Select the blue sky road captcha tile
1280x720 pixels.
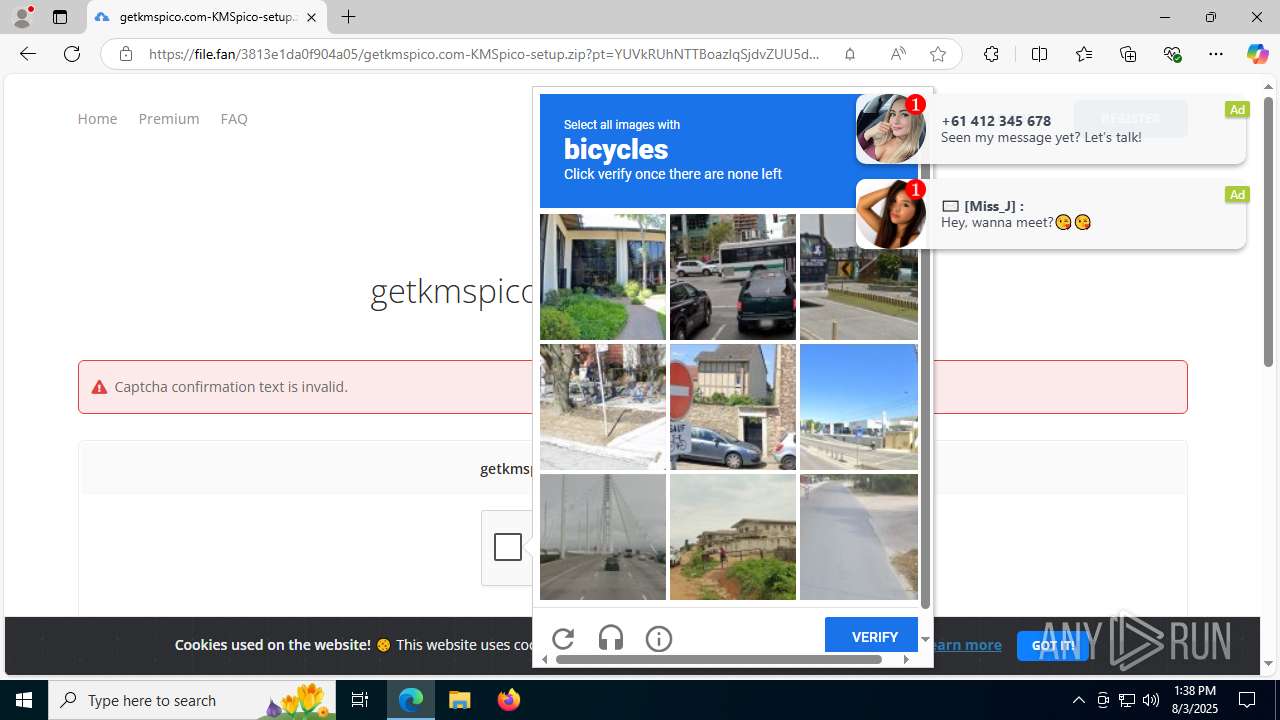click(859, 407)
